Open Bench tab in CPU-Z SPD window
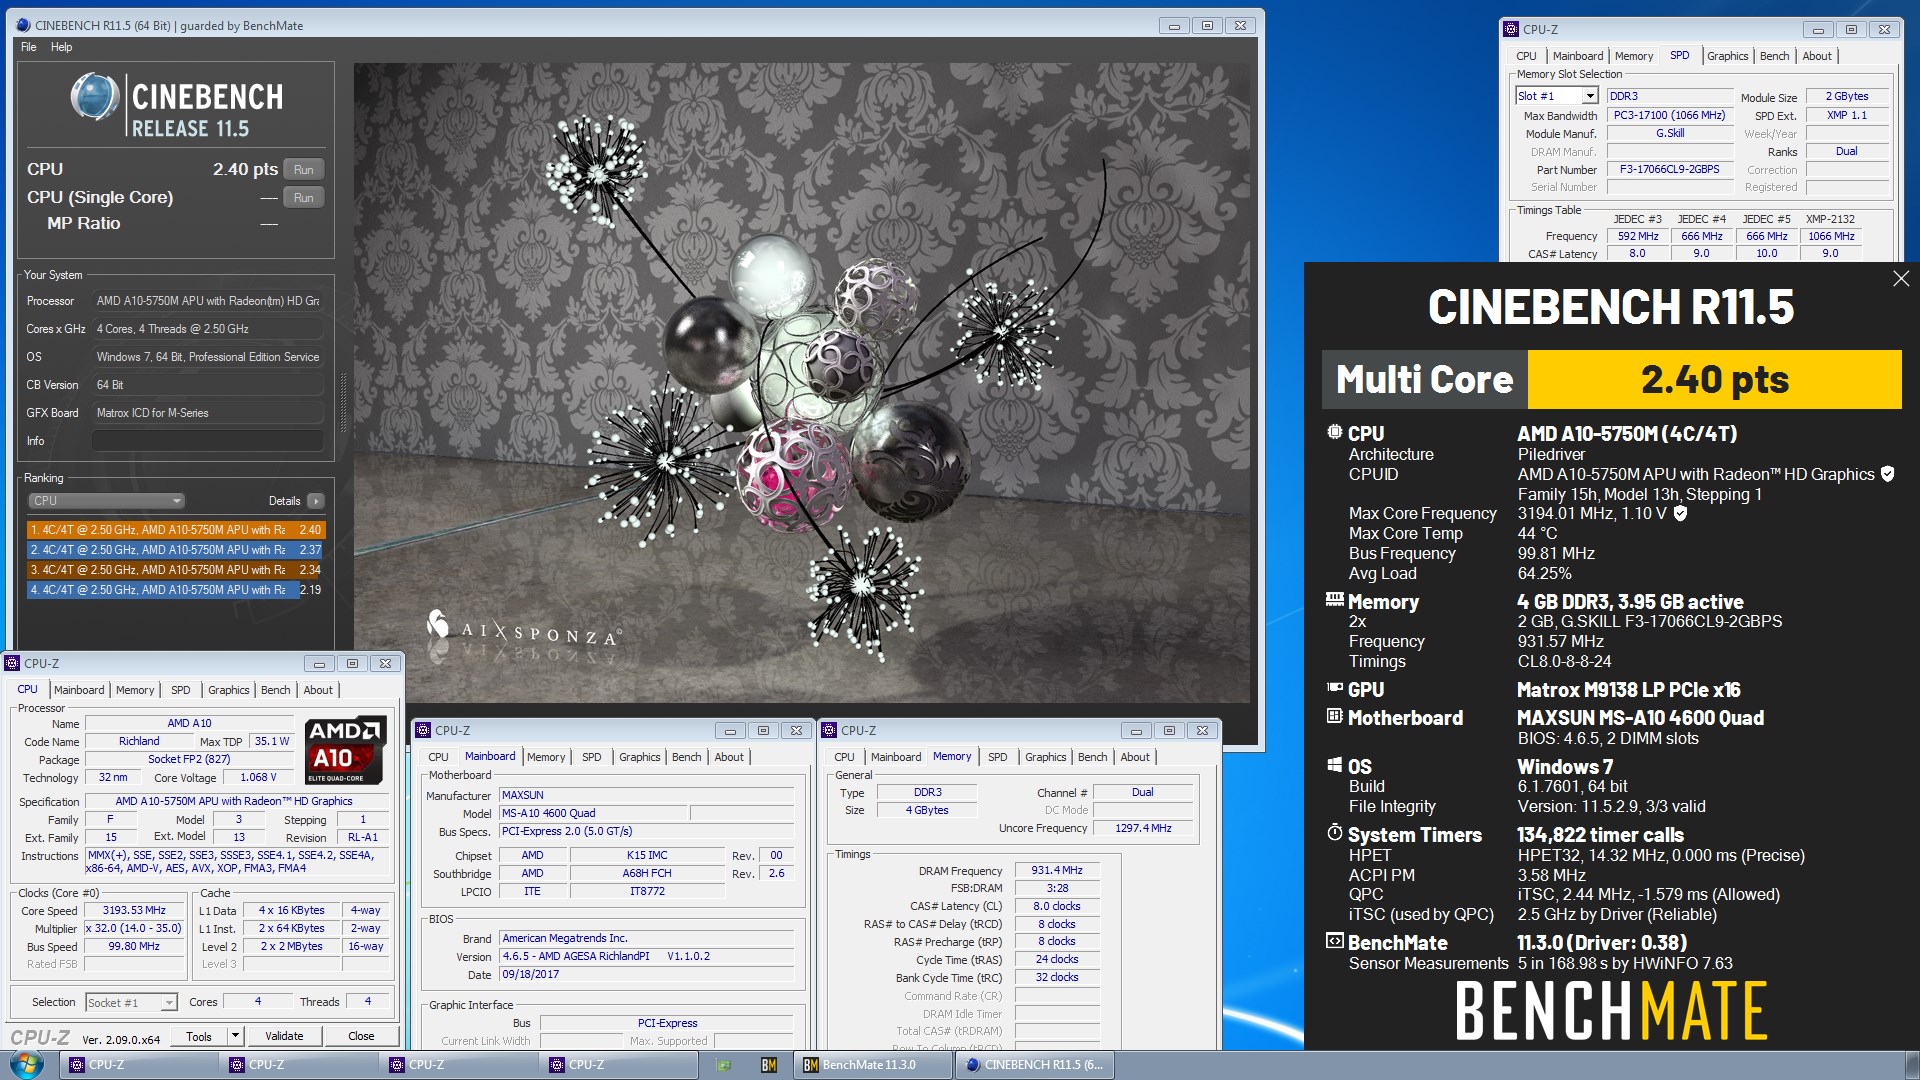The image size is (1920, 1080). 1774,56
